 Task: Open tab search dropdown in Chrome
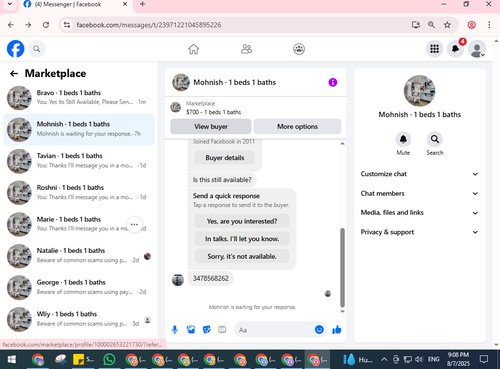click(10, 4)
